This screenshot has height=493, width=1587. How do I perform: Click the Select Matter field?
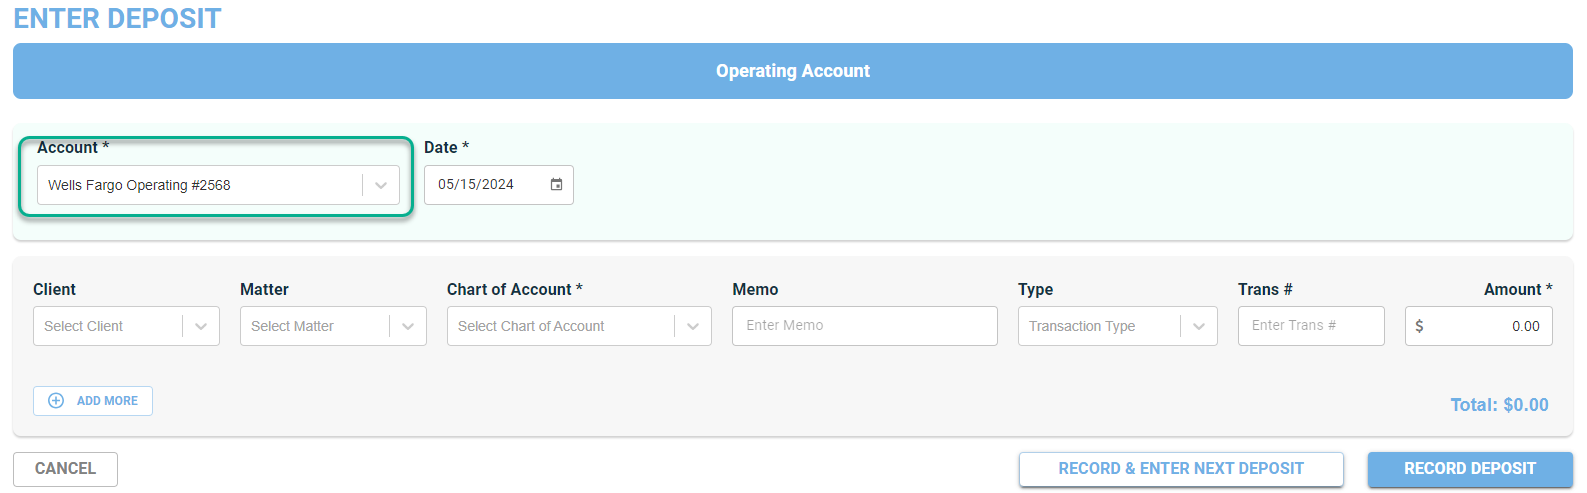(x=333, y=326)
